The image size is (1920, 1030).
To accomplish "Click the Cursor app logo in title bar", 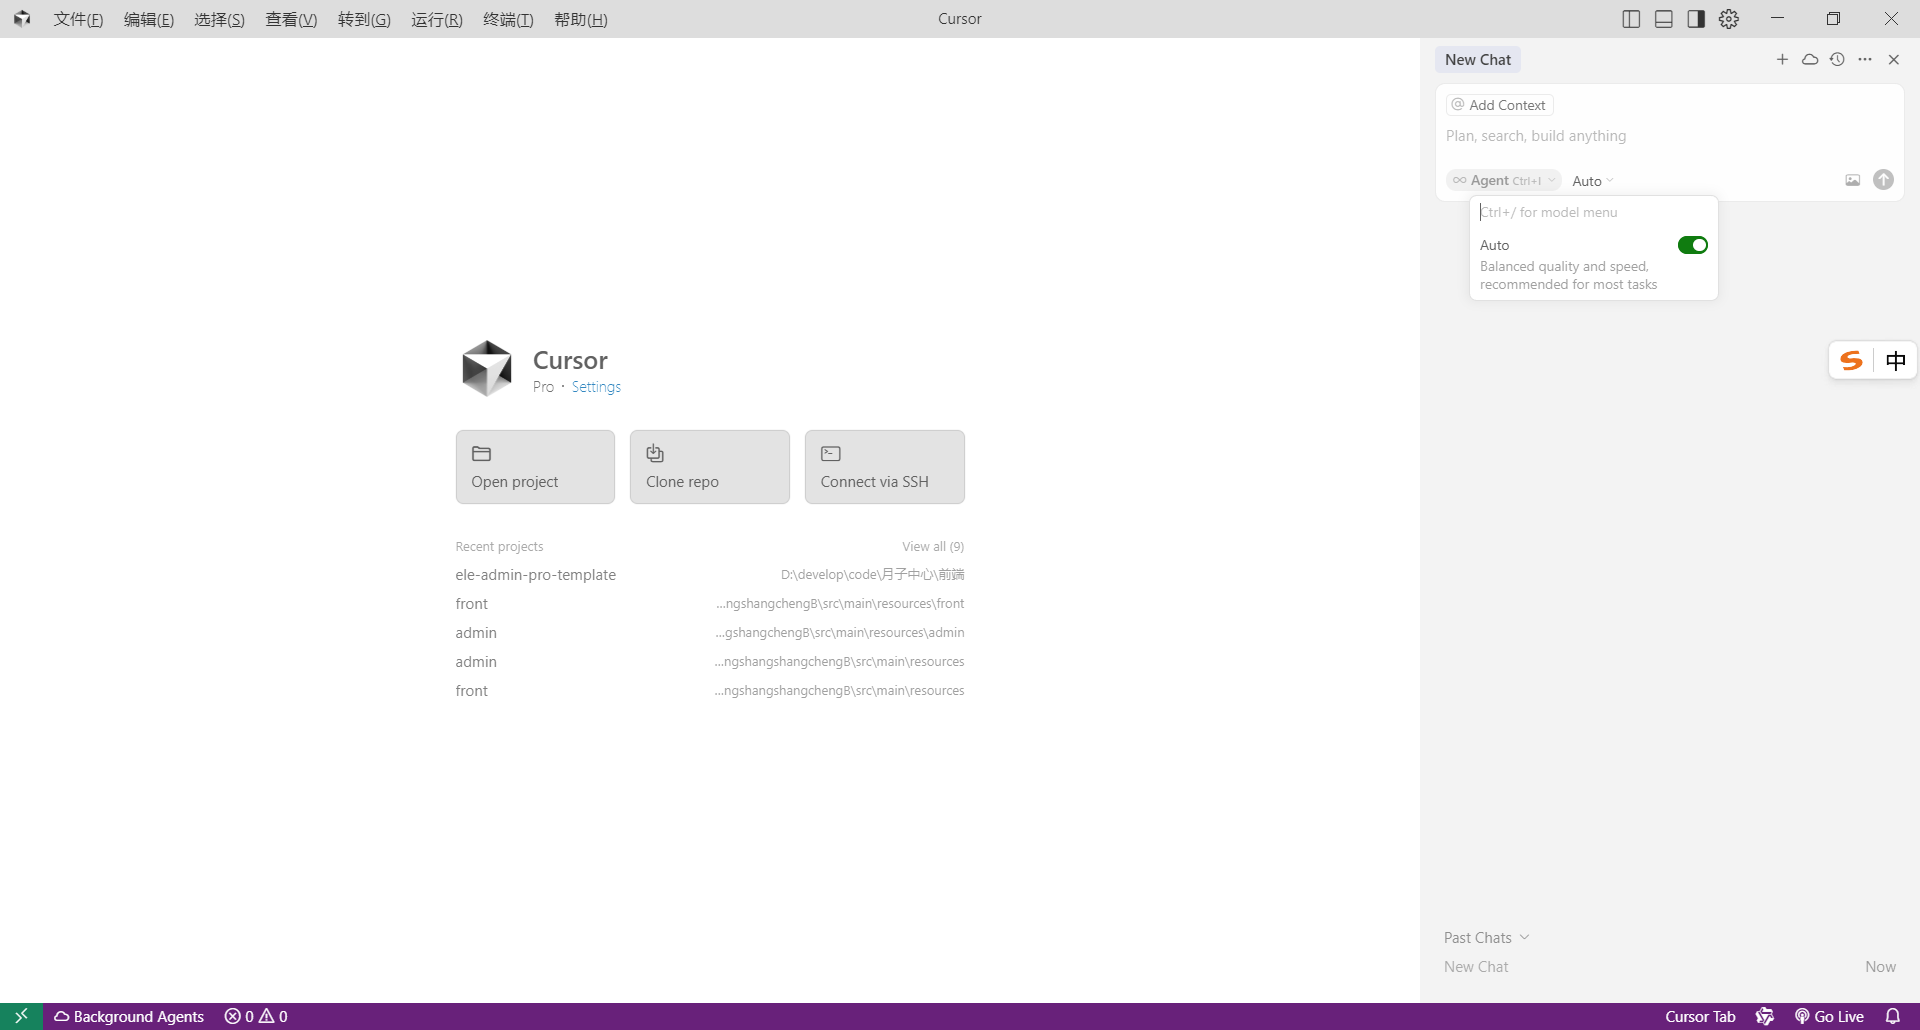I will [x=22, y=19].
